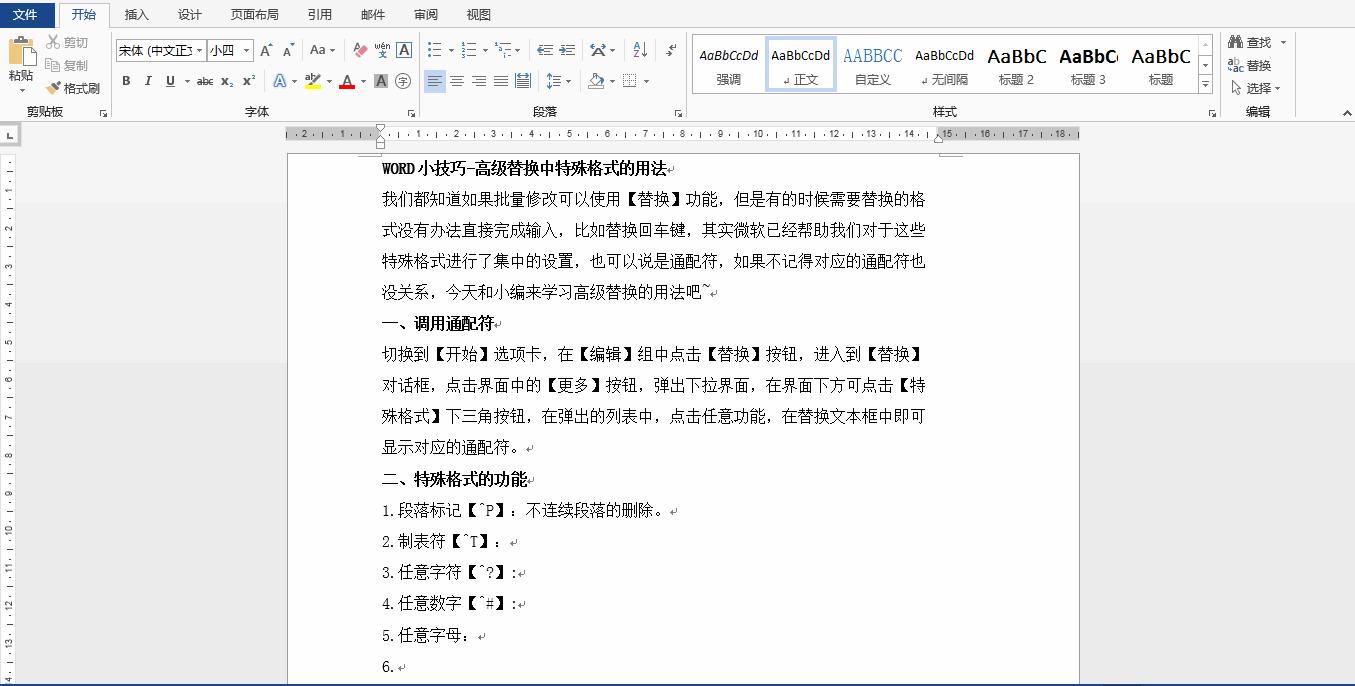The width and height of the screenshot is (1355, 686).
Task: Open the line spacing dropdown
Action: 558,81
